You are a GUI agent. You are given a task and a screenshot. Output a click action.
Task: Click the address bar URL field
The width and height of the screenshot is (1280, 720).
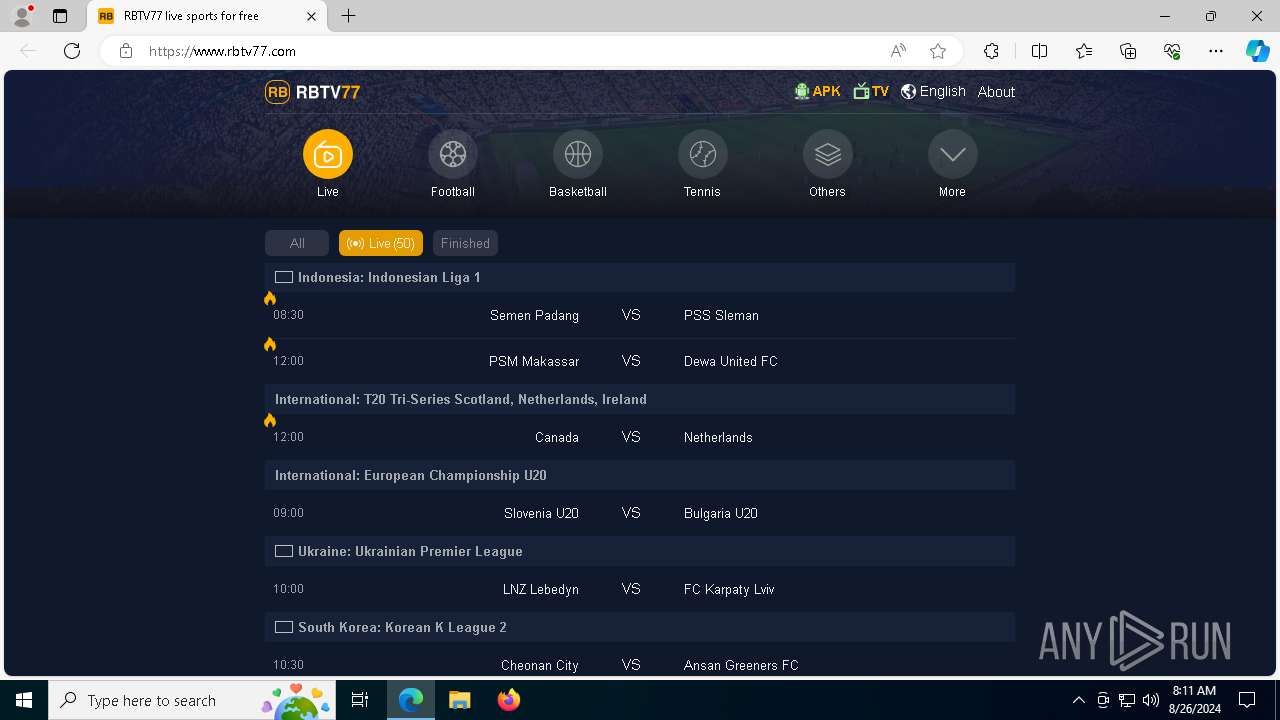(510, 51)
